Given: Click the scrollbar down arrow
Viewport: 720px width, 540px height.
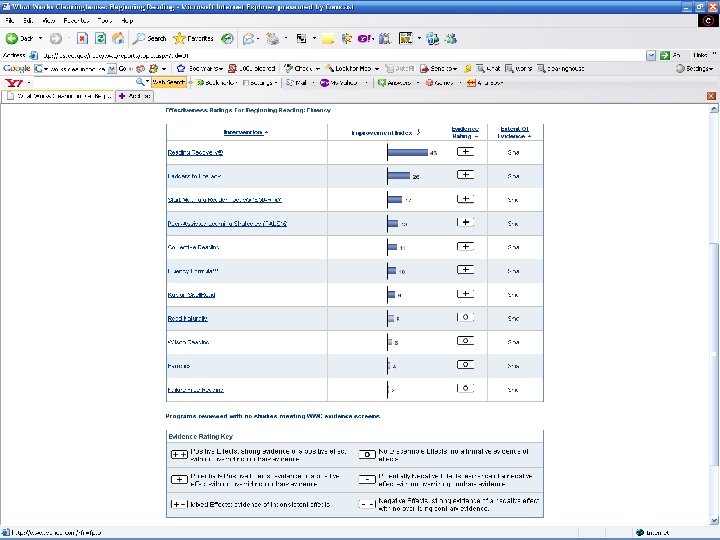Looking at the screenshot, I should 714,521.
